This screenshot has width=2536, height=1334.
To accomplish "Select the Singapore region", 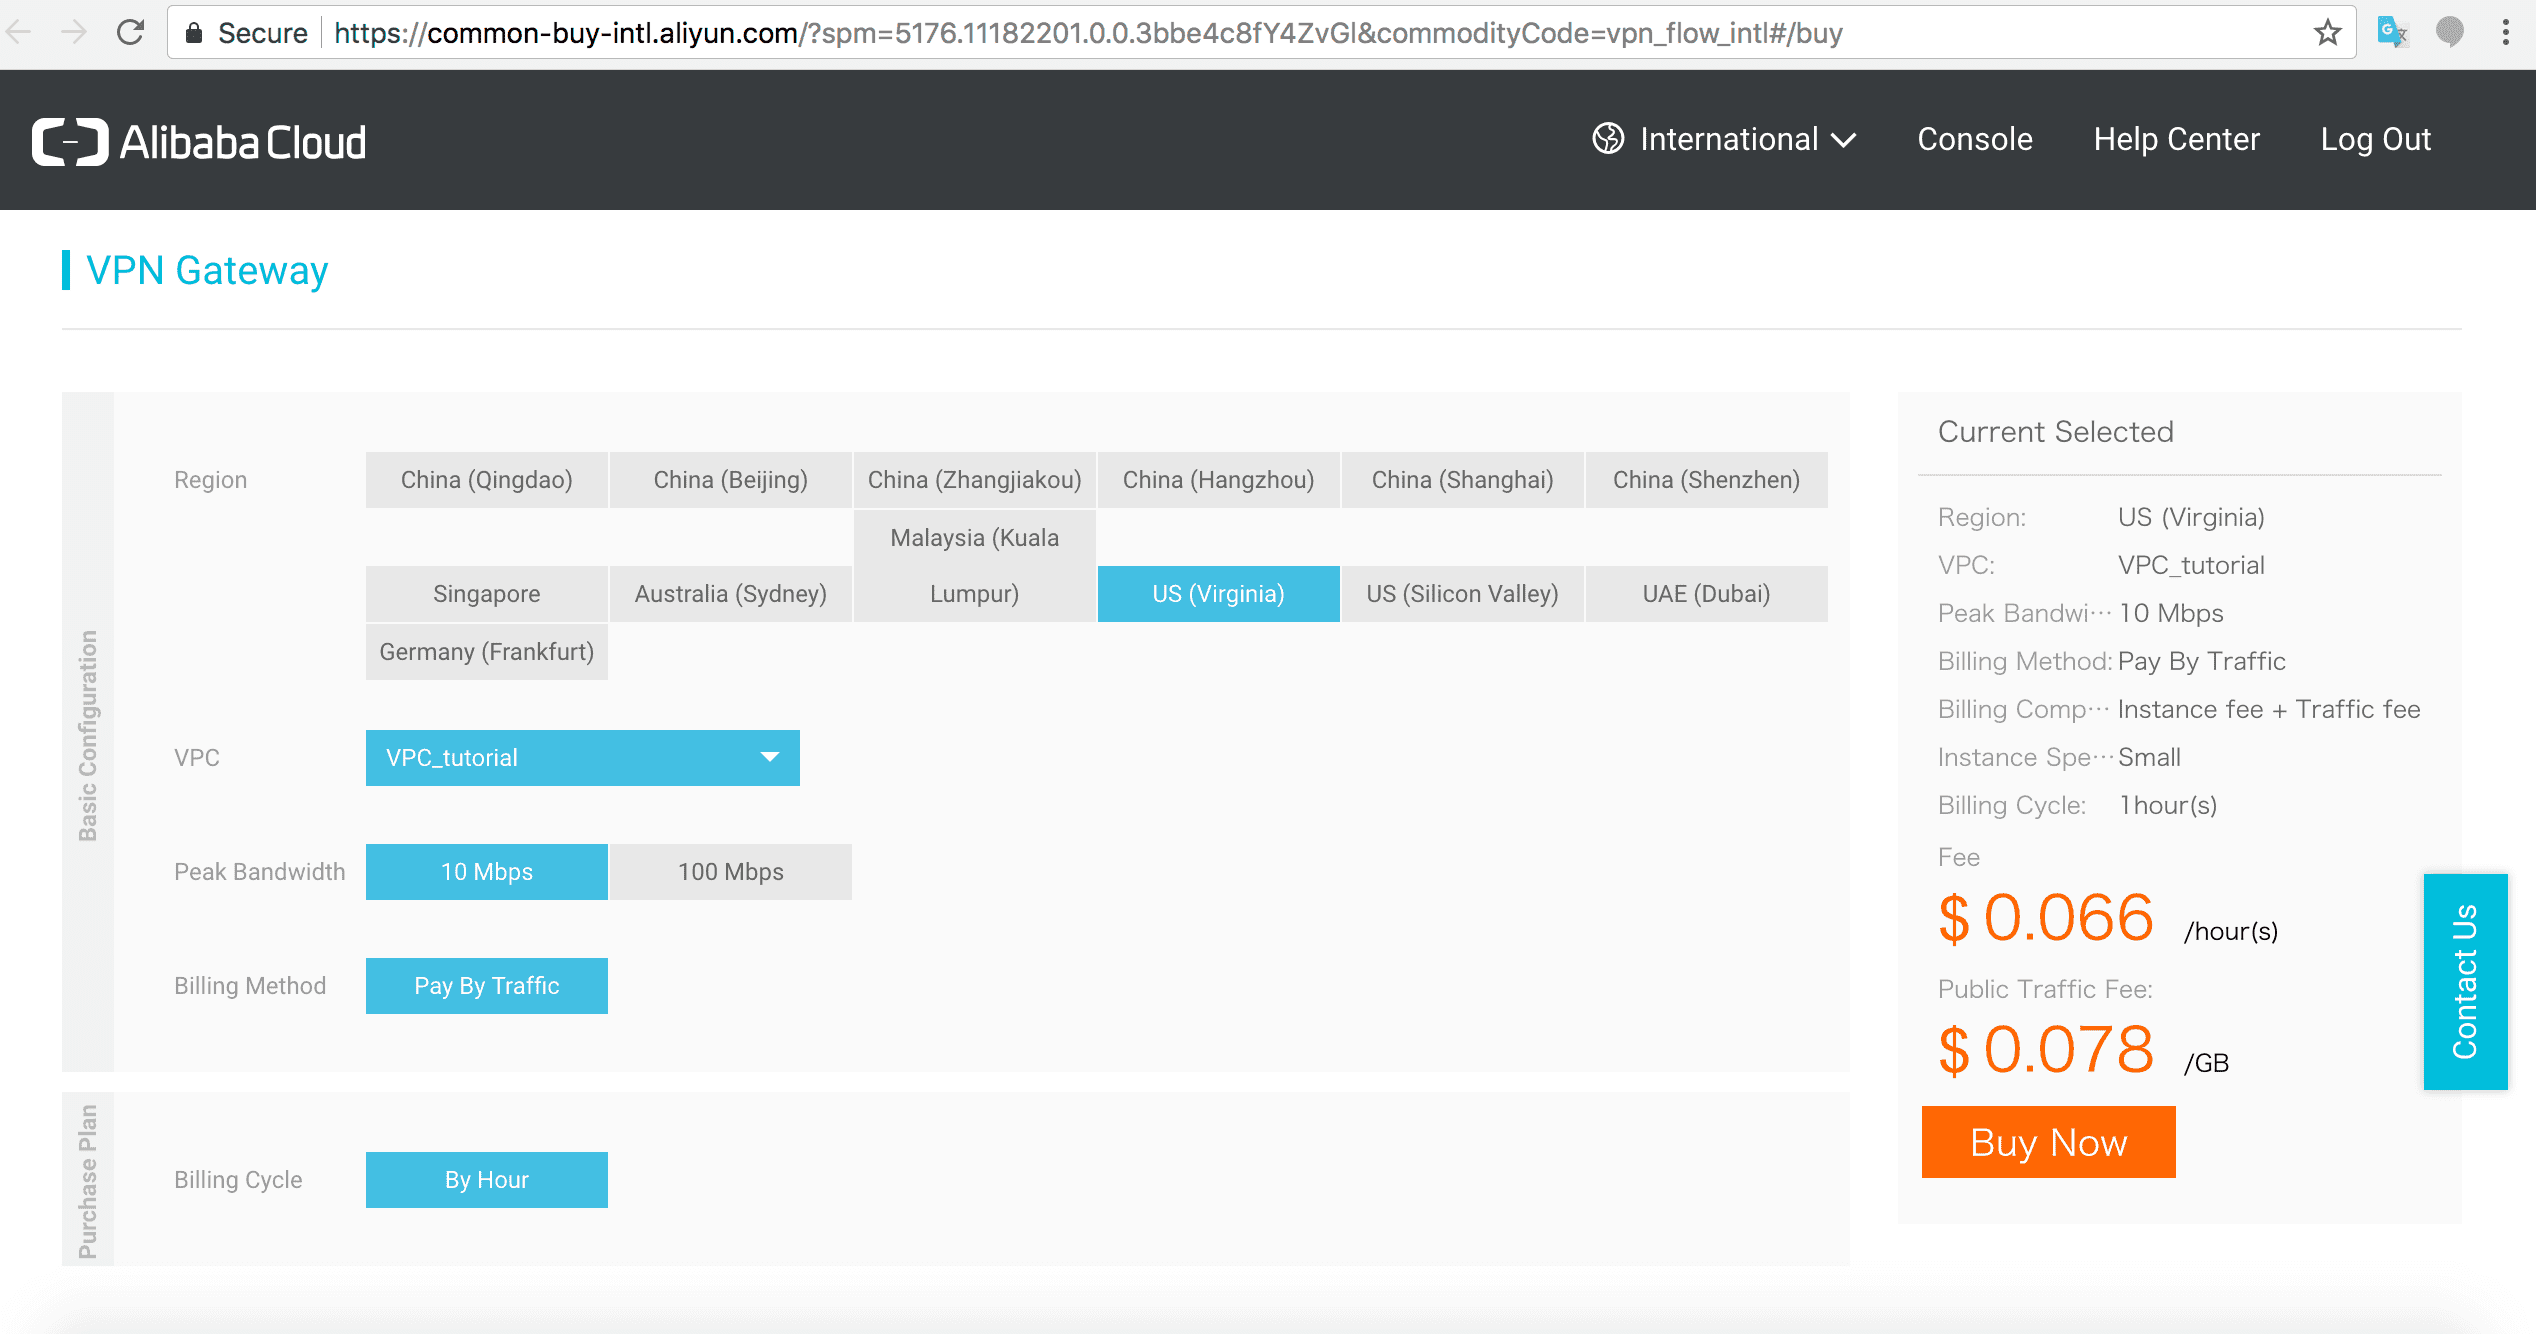I will [x=487, y=594].
